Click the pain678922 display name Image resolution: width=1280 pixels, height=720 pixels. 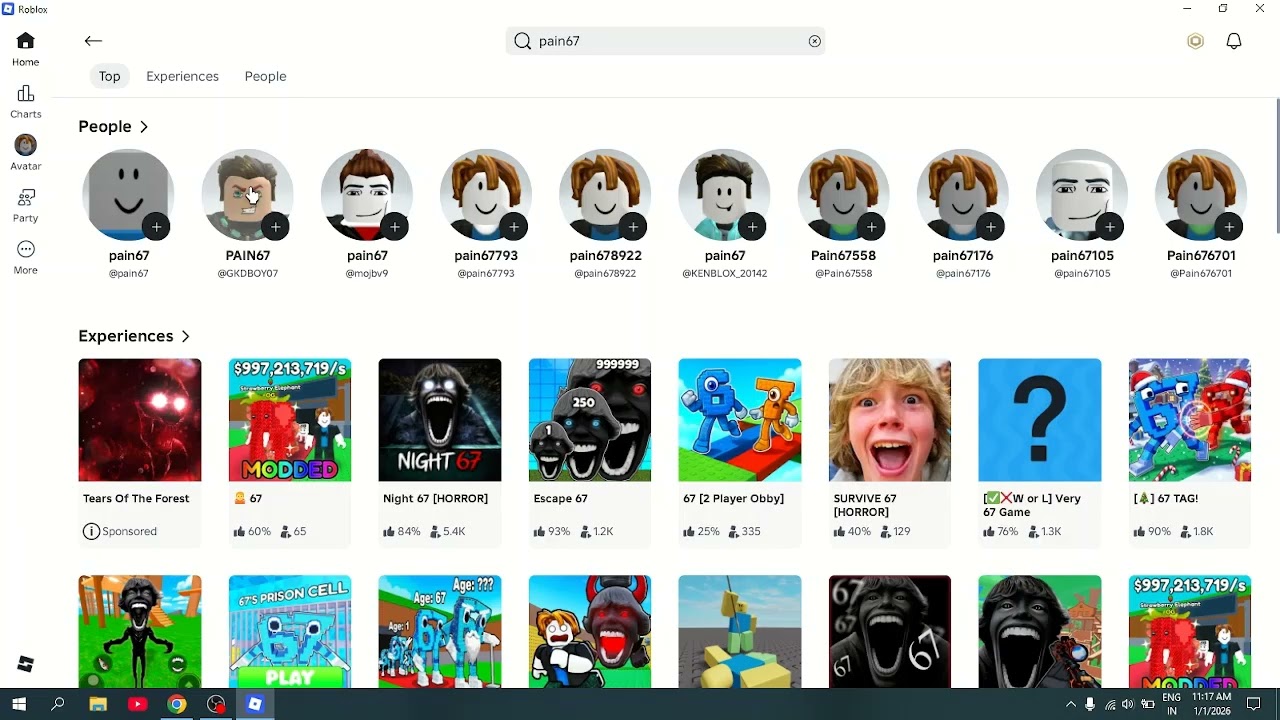click(x=606, y=256)
